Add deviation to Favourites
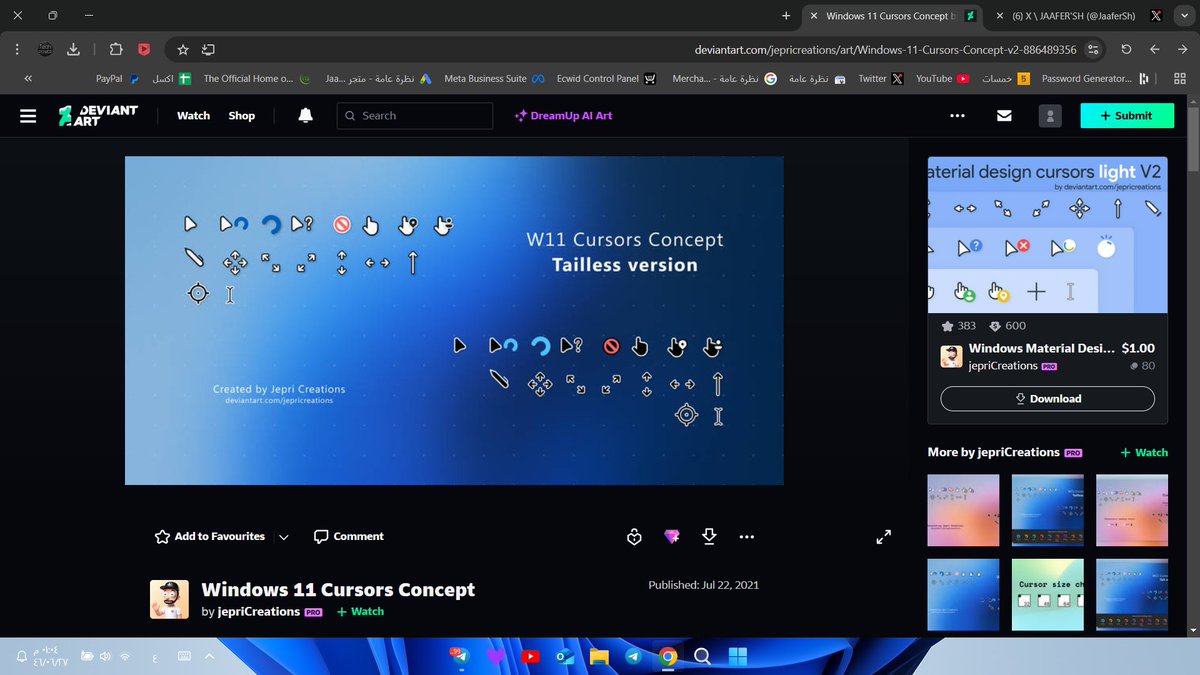The image size is (1200, 675). click(x=210, y=537)
